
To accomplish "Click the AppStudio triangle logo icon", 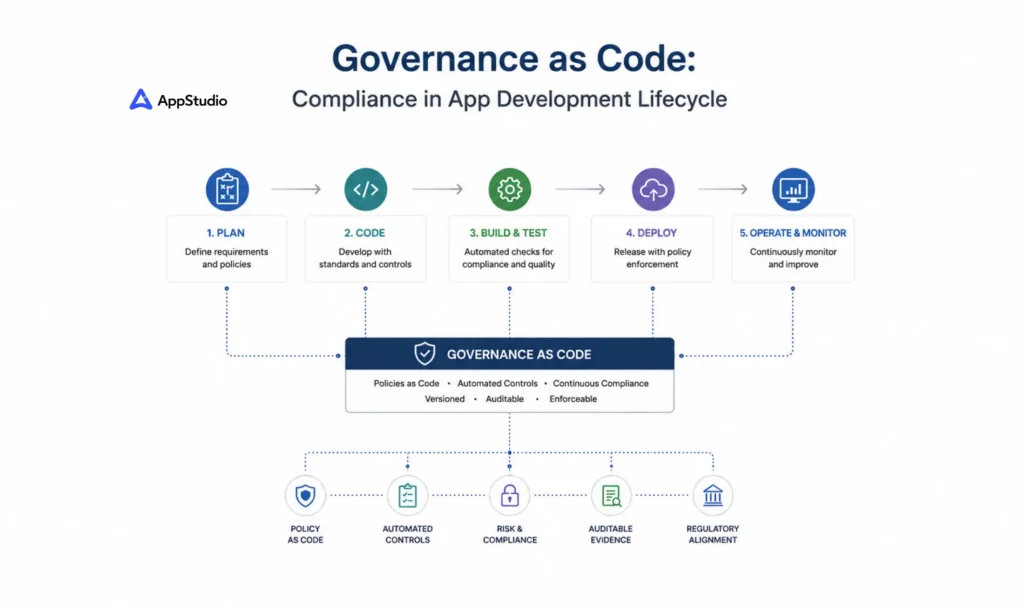I will (140, 99).
